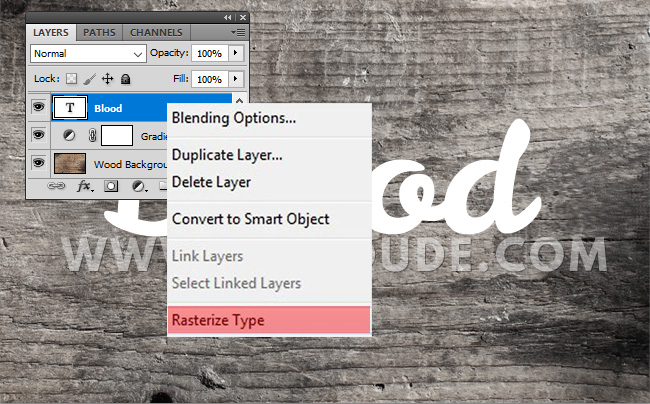The height and width of the screenshot is (404, 650).
Task: Open the Opacity slider arrow
Action: [x=236, y=53]
